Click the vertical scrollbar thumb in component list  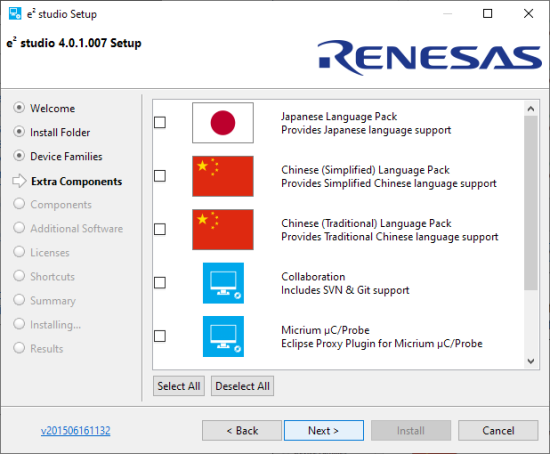[531, 203]
